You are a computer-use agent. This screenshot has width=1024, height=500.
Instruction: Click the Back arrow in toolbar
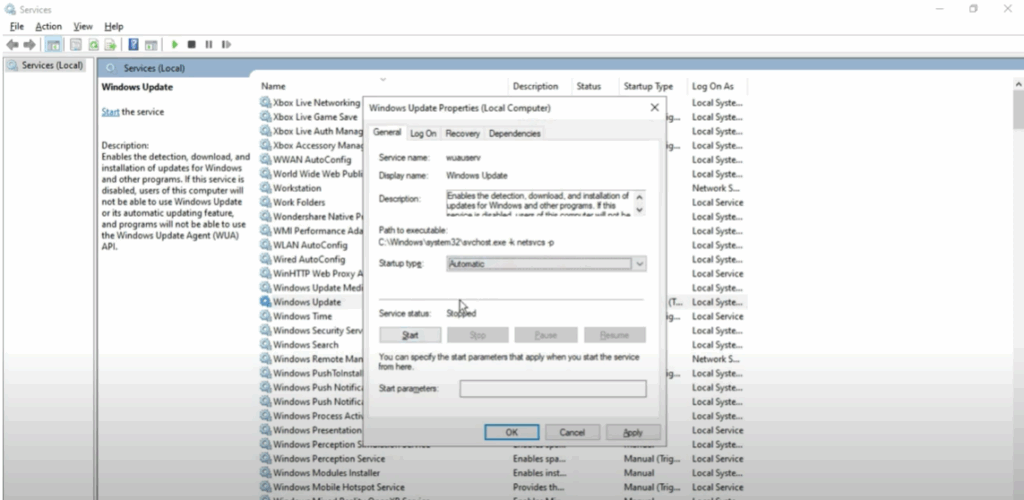(11, 45)
